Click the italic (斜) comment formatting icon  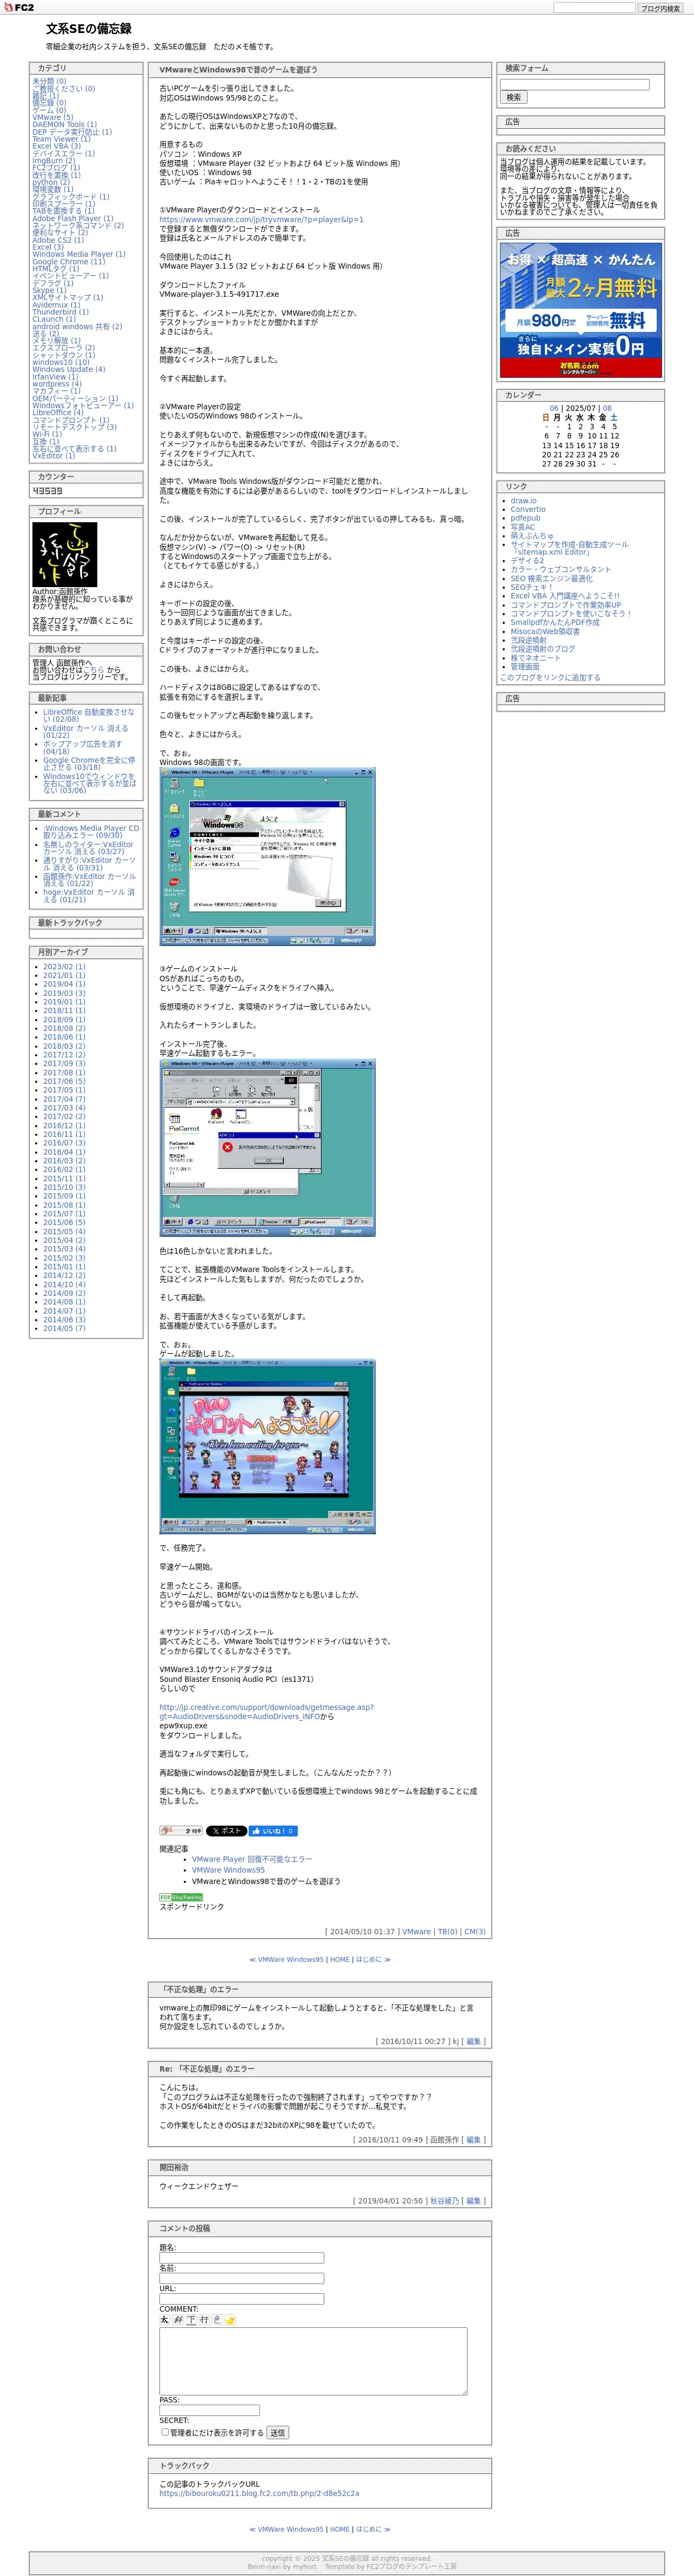(x=178, y=2320)
